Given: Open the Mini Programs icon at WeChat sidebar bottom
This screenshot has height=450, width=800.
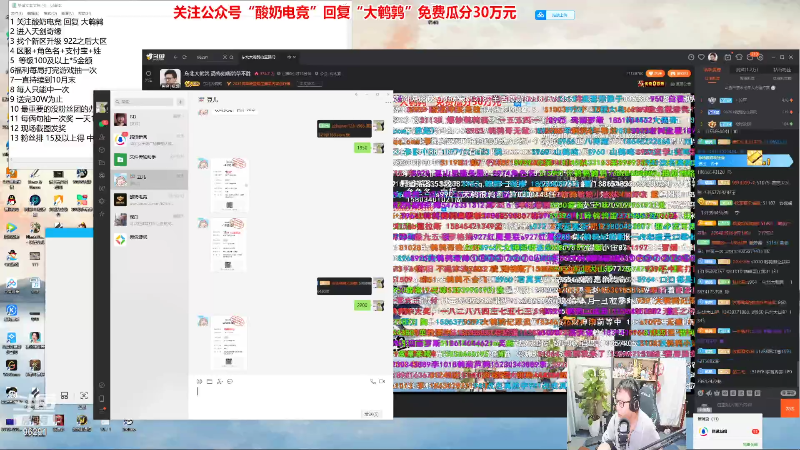Looking at the screenshot, I should pos(102,385).
